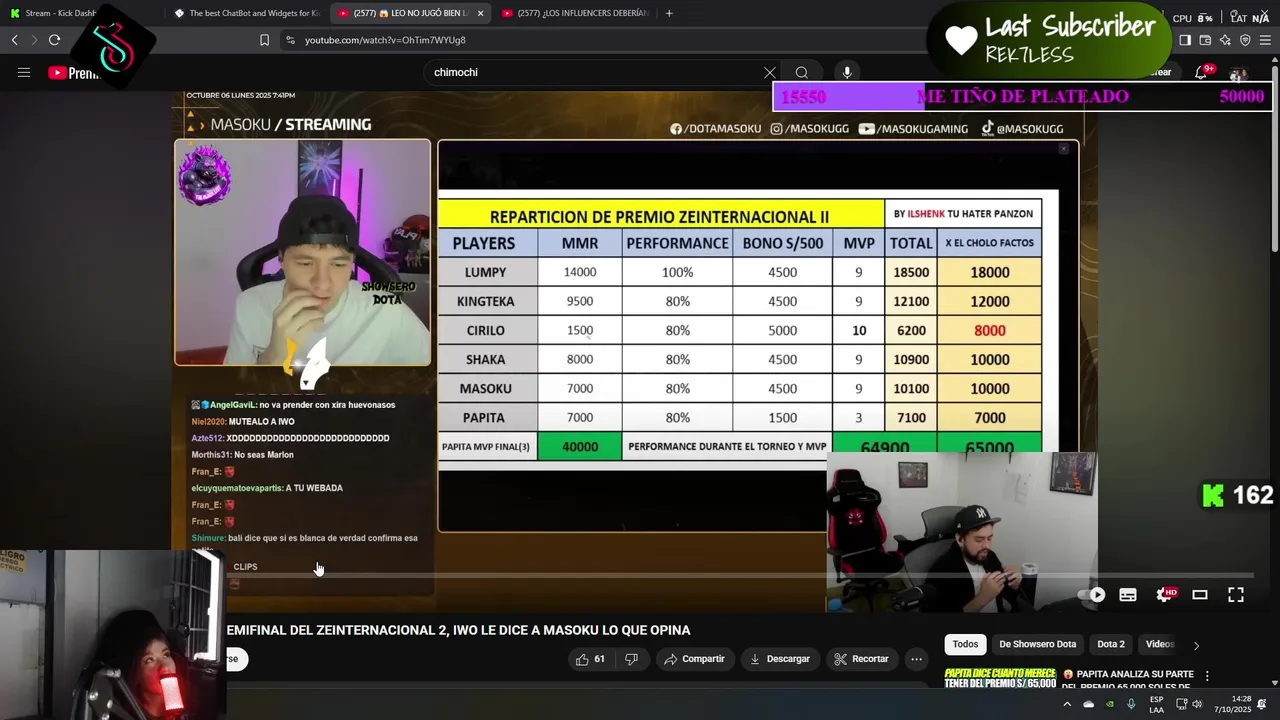Viewport: 1280px width, 720px height.
Task: Click the video title about ZEINTERNACIONAL 2
Action: (x=459, y=630)
